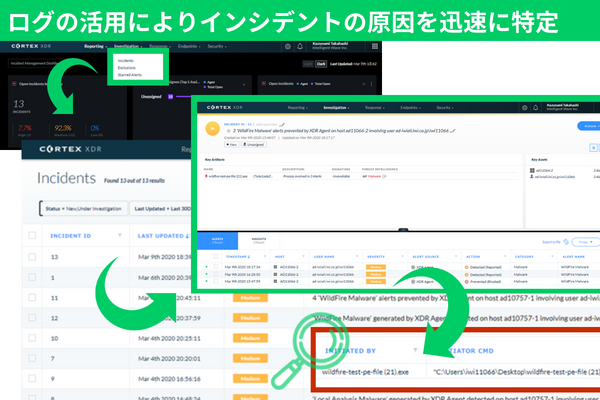Switch to the Alerts tab

point(217,241)
